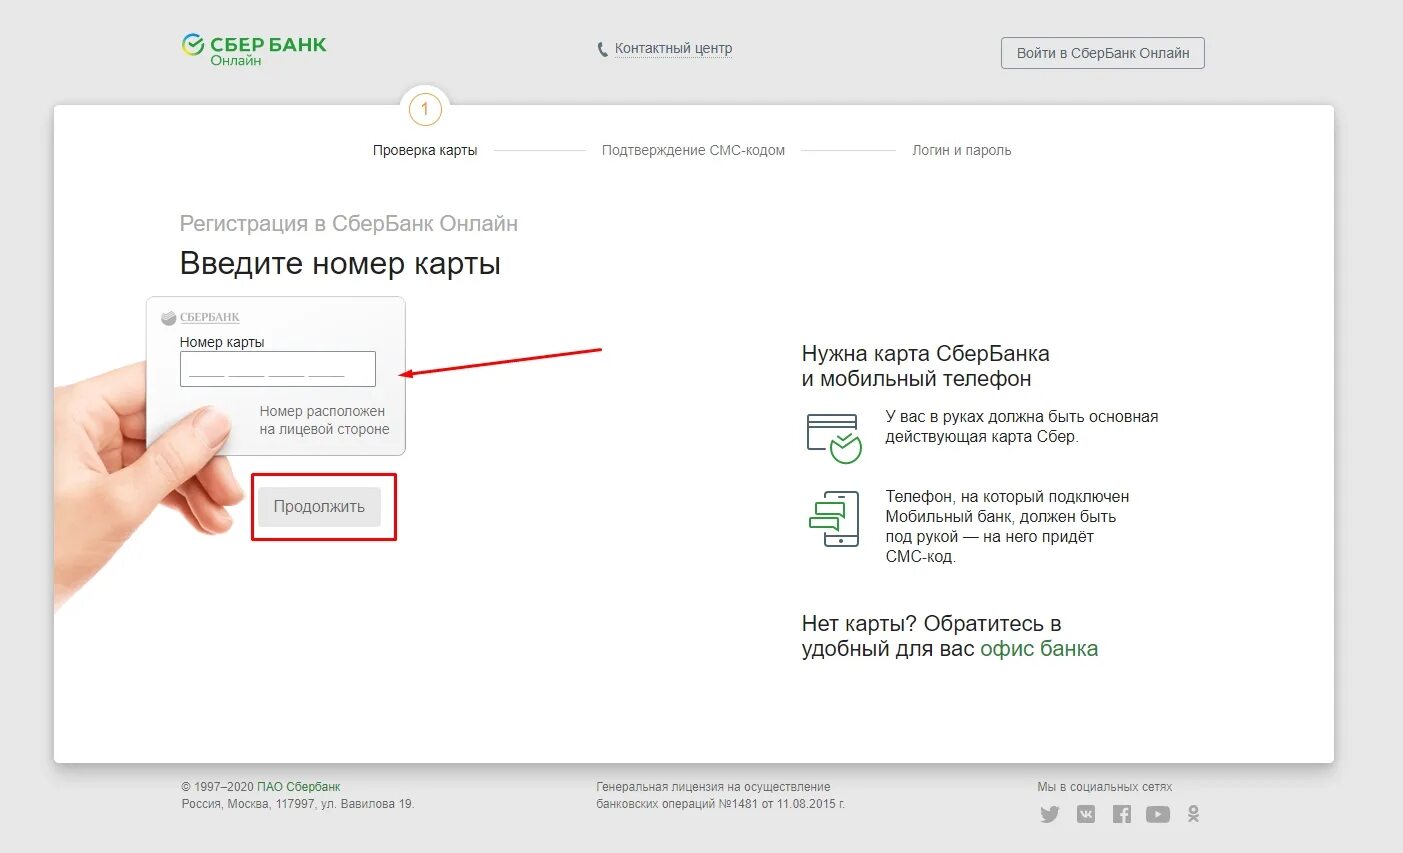Click the card with checkmark icon
Image resolution: width=1403 pixels, height=853 pixels.
point(834,438)
